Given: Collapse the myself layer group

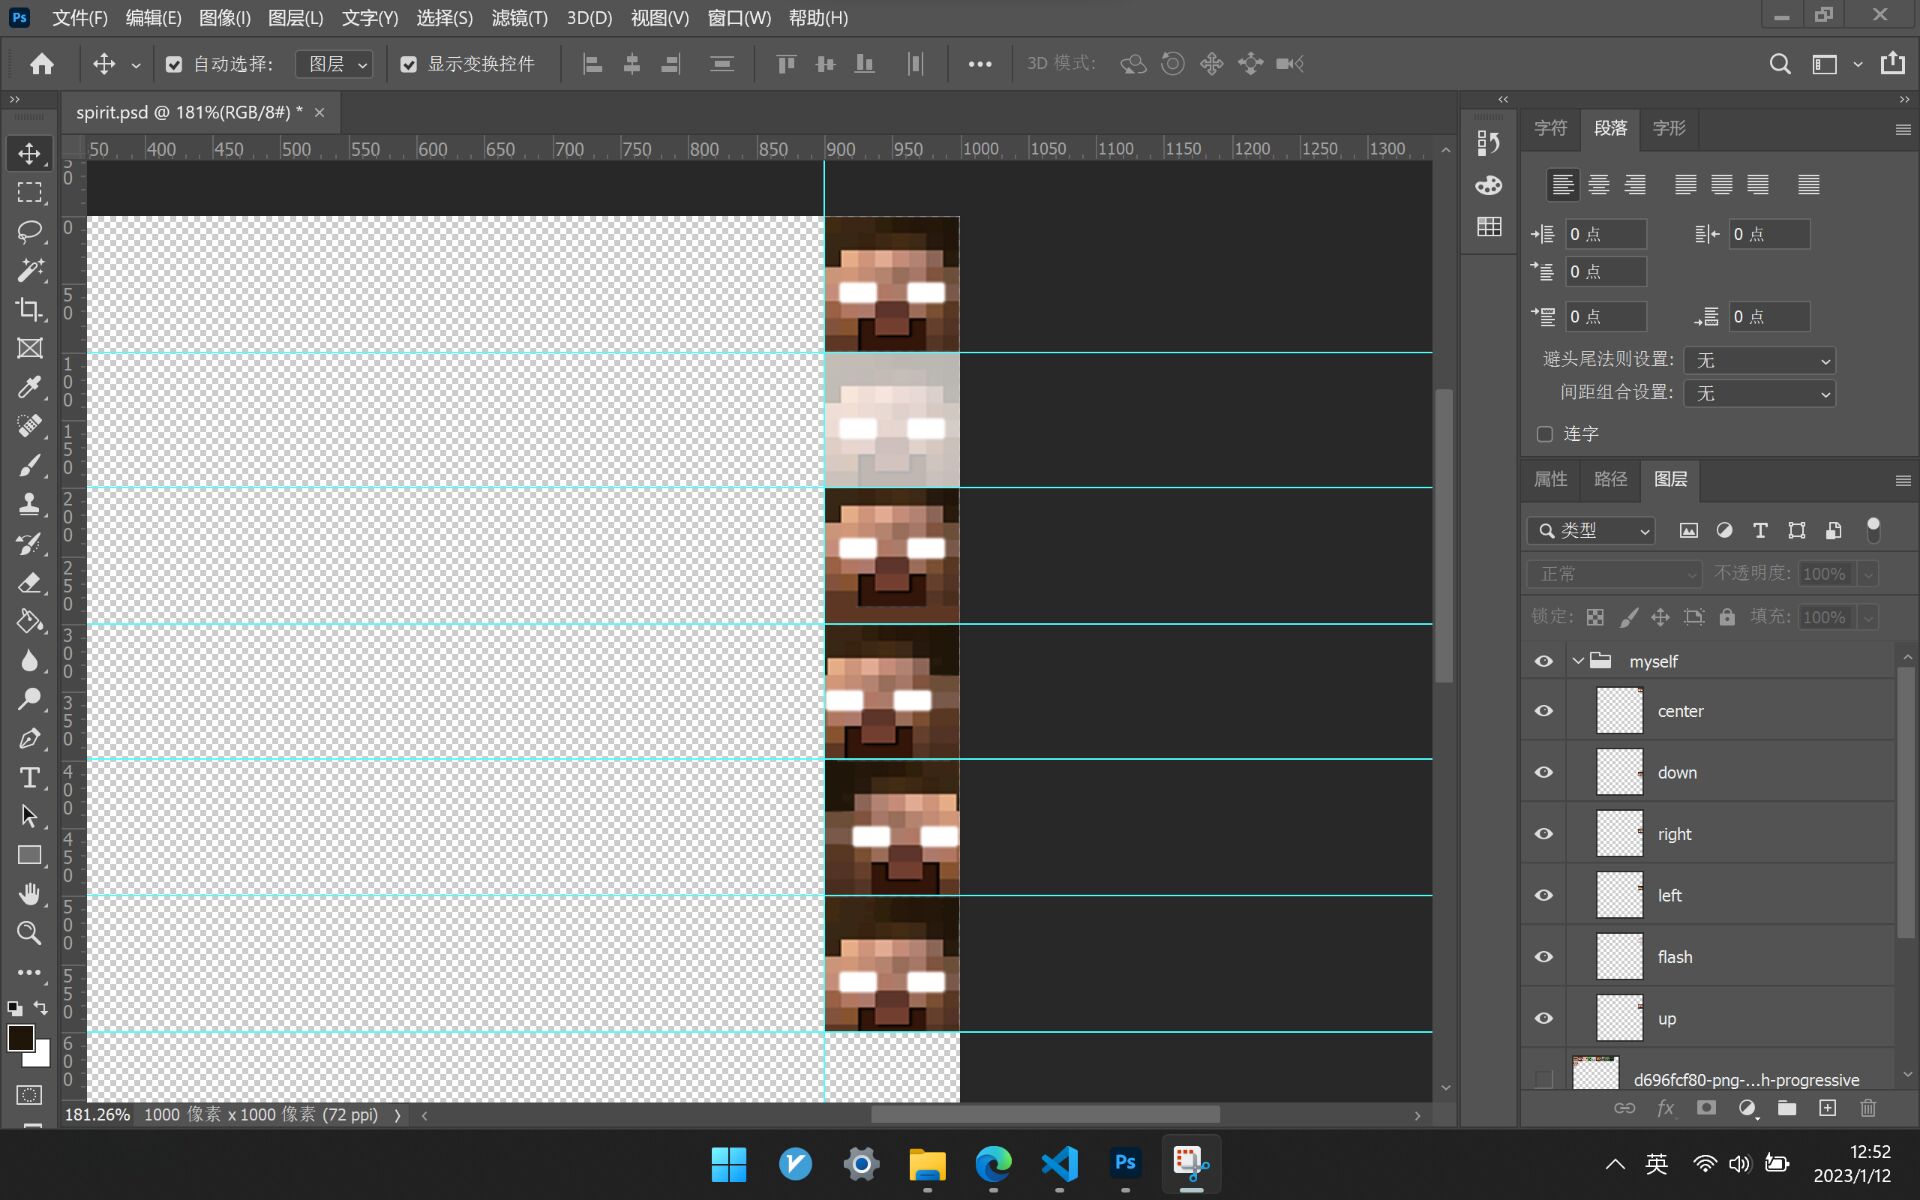Looking at the screenshot, I should tap(1578, 661).
